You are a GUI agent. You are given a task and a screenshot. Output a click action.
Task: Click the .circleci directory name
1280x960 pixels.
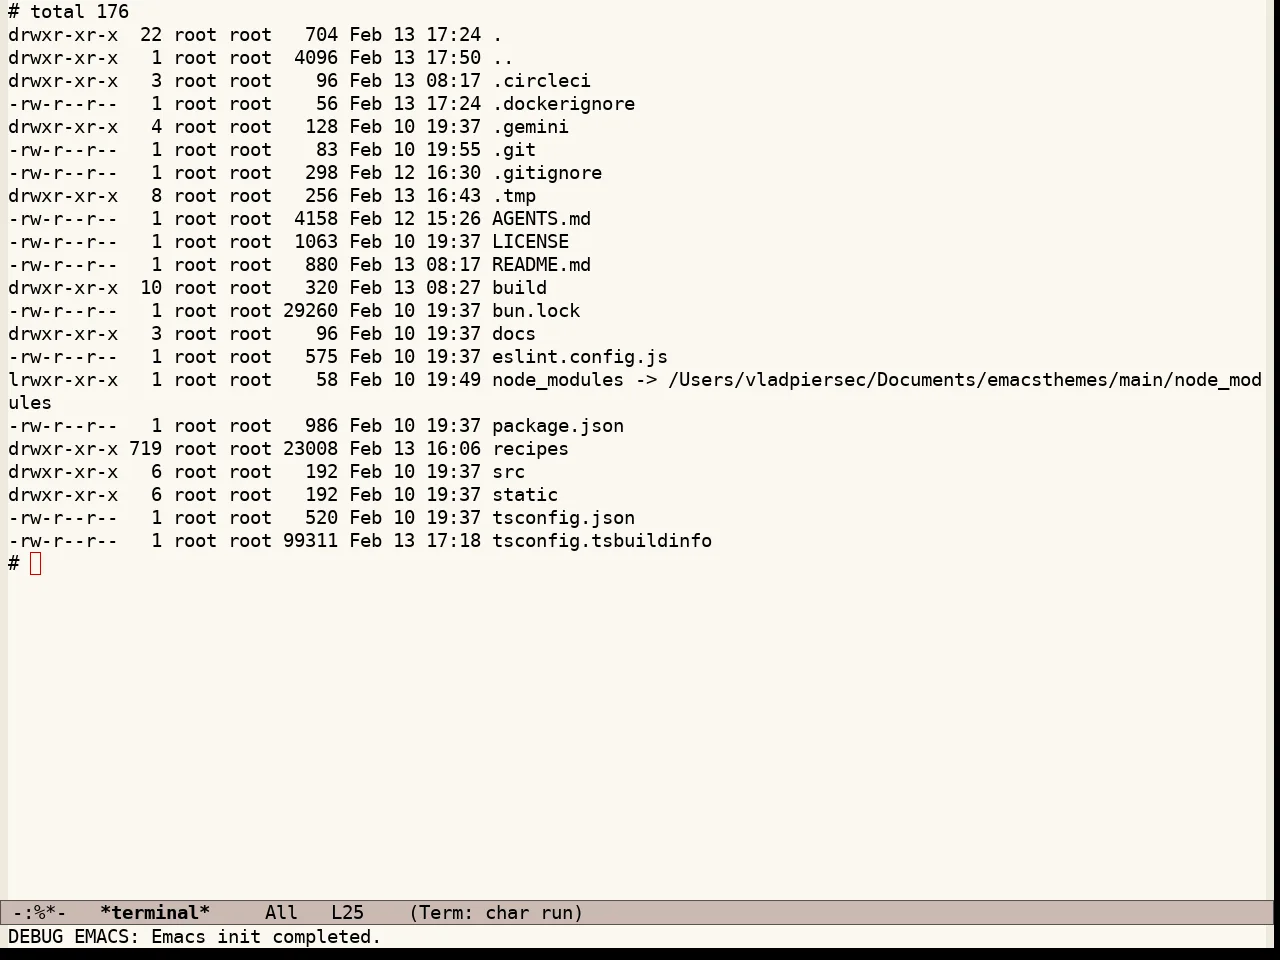[541, 81]
